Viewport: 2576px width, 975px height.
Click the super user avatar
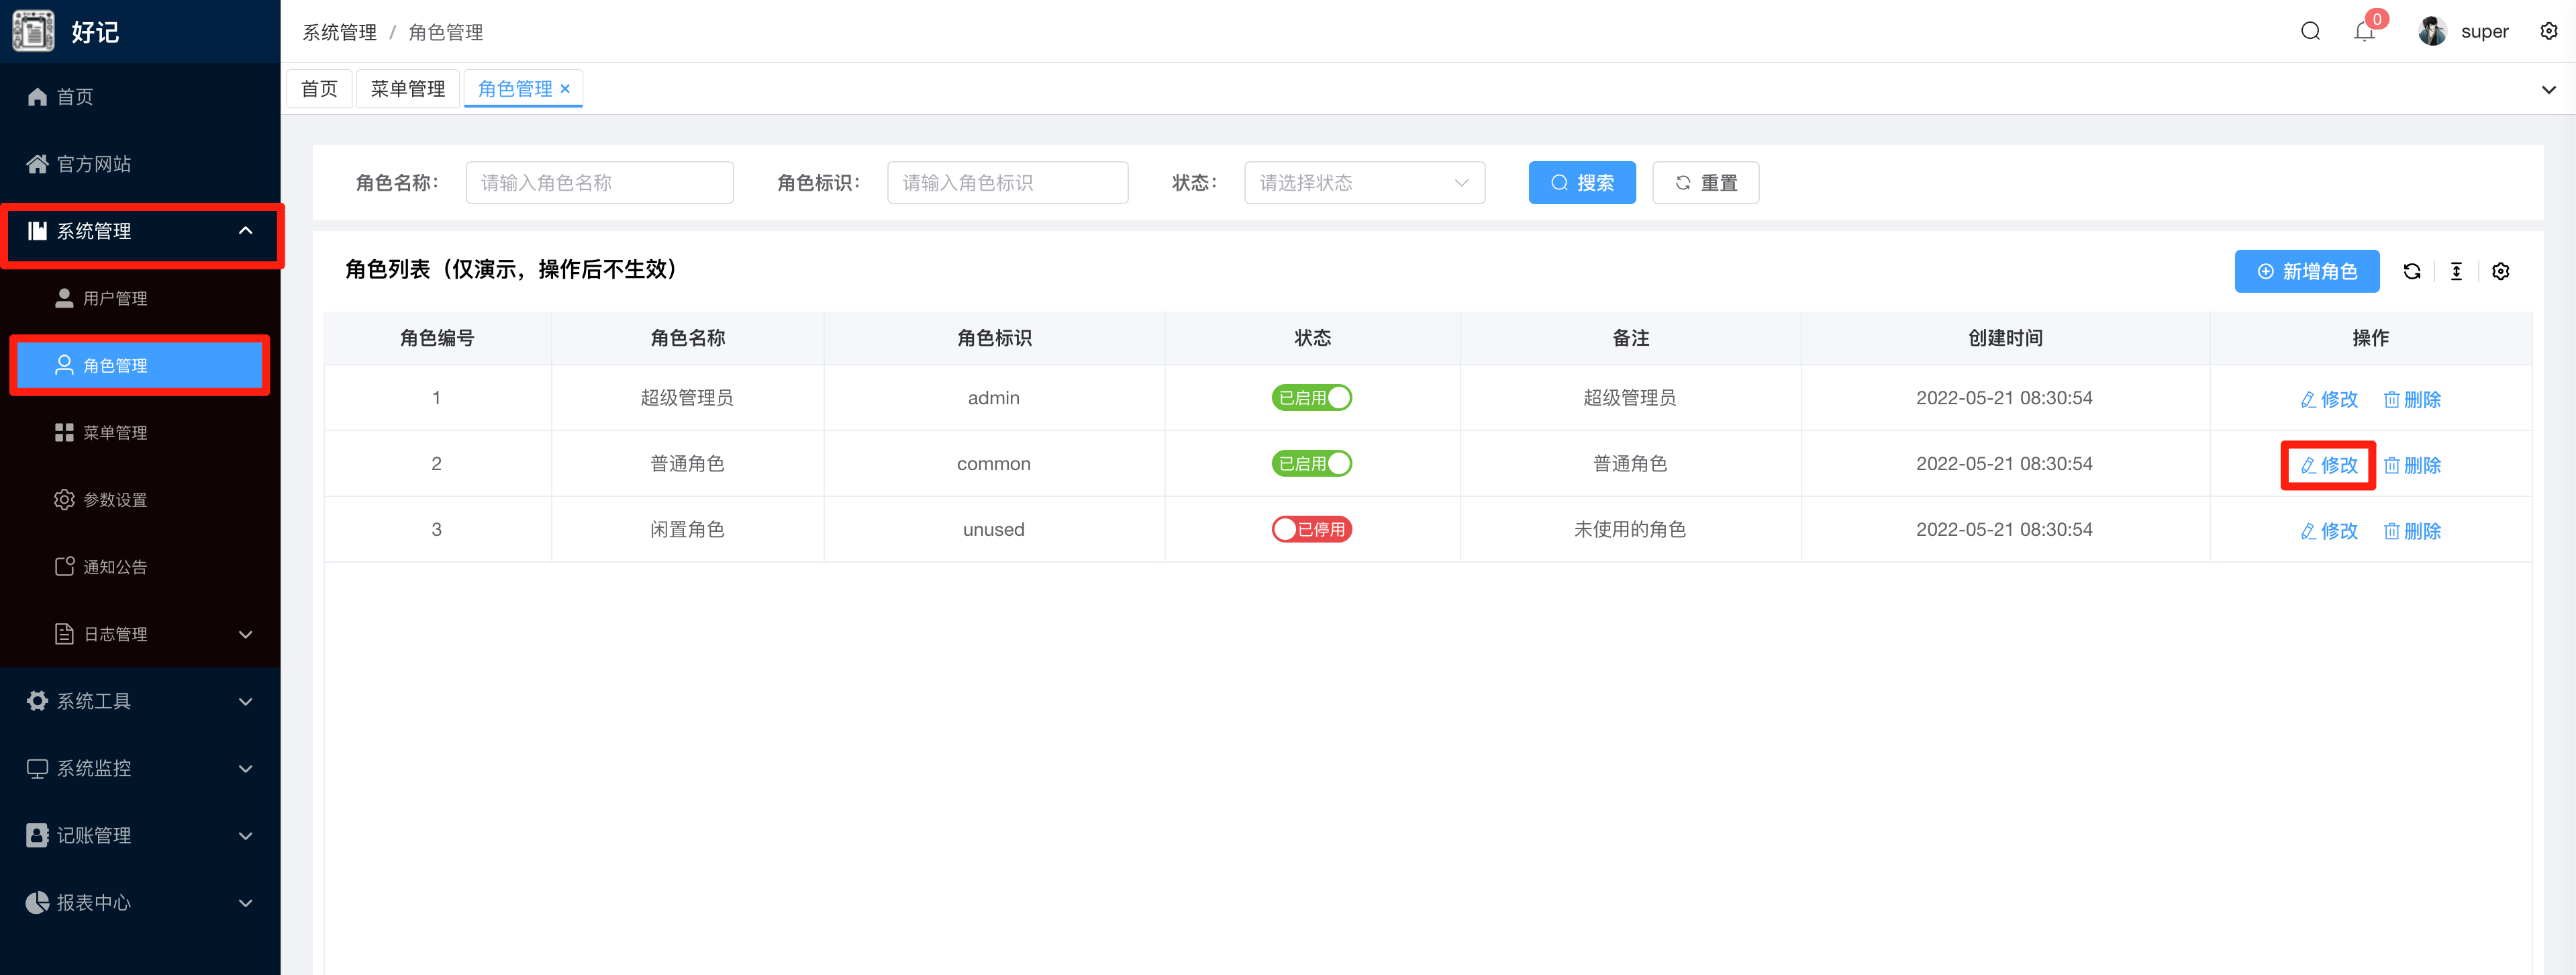click(2432, 31)
